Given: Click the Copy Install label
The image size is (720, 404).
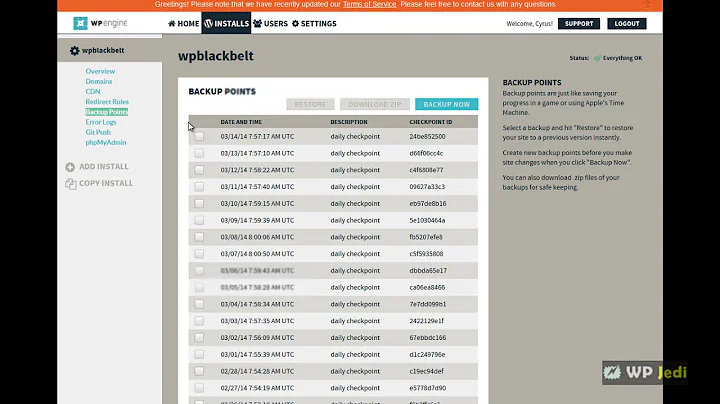Looking at the screenshot, I should tap(106, 183).
